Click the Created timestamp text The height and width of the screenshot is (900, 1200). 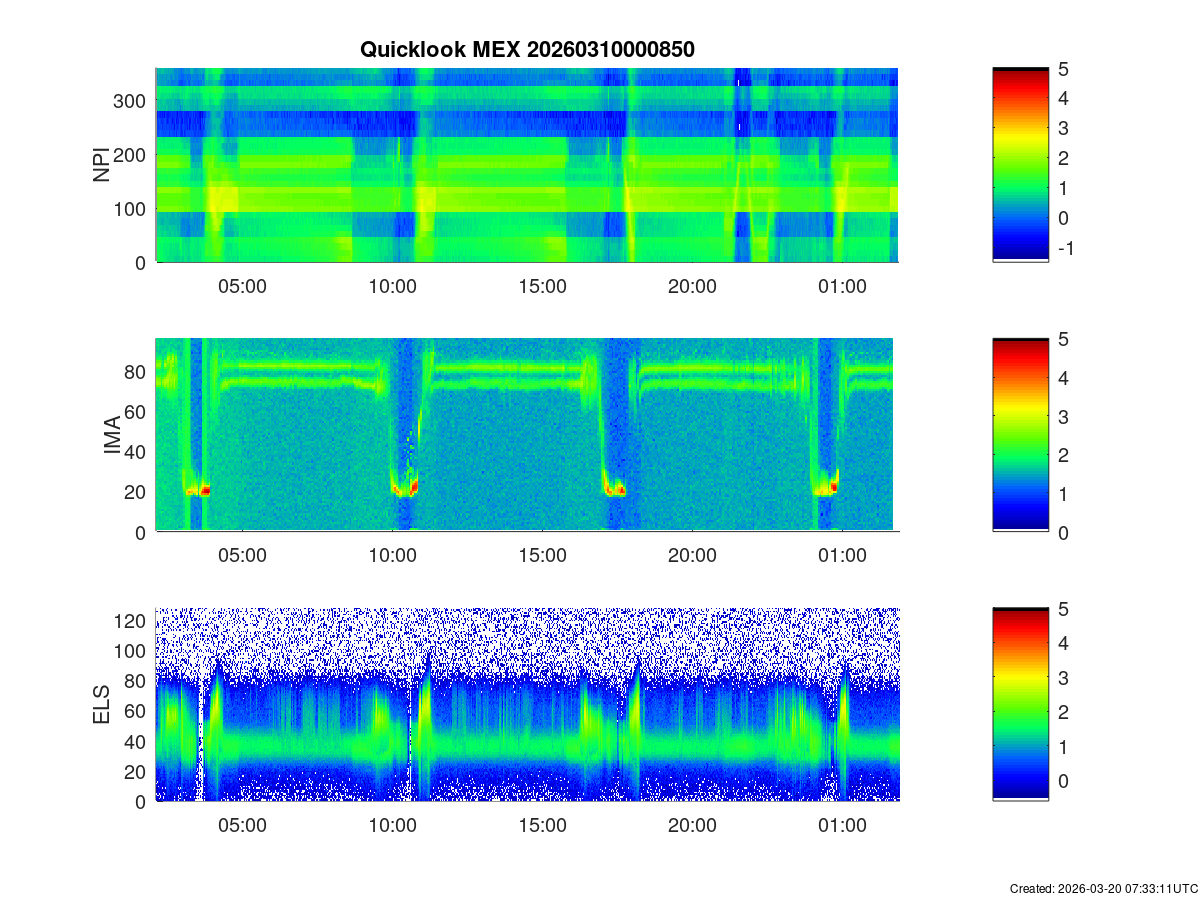tap(1103, 888)
